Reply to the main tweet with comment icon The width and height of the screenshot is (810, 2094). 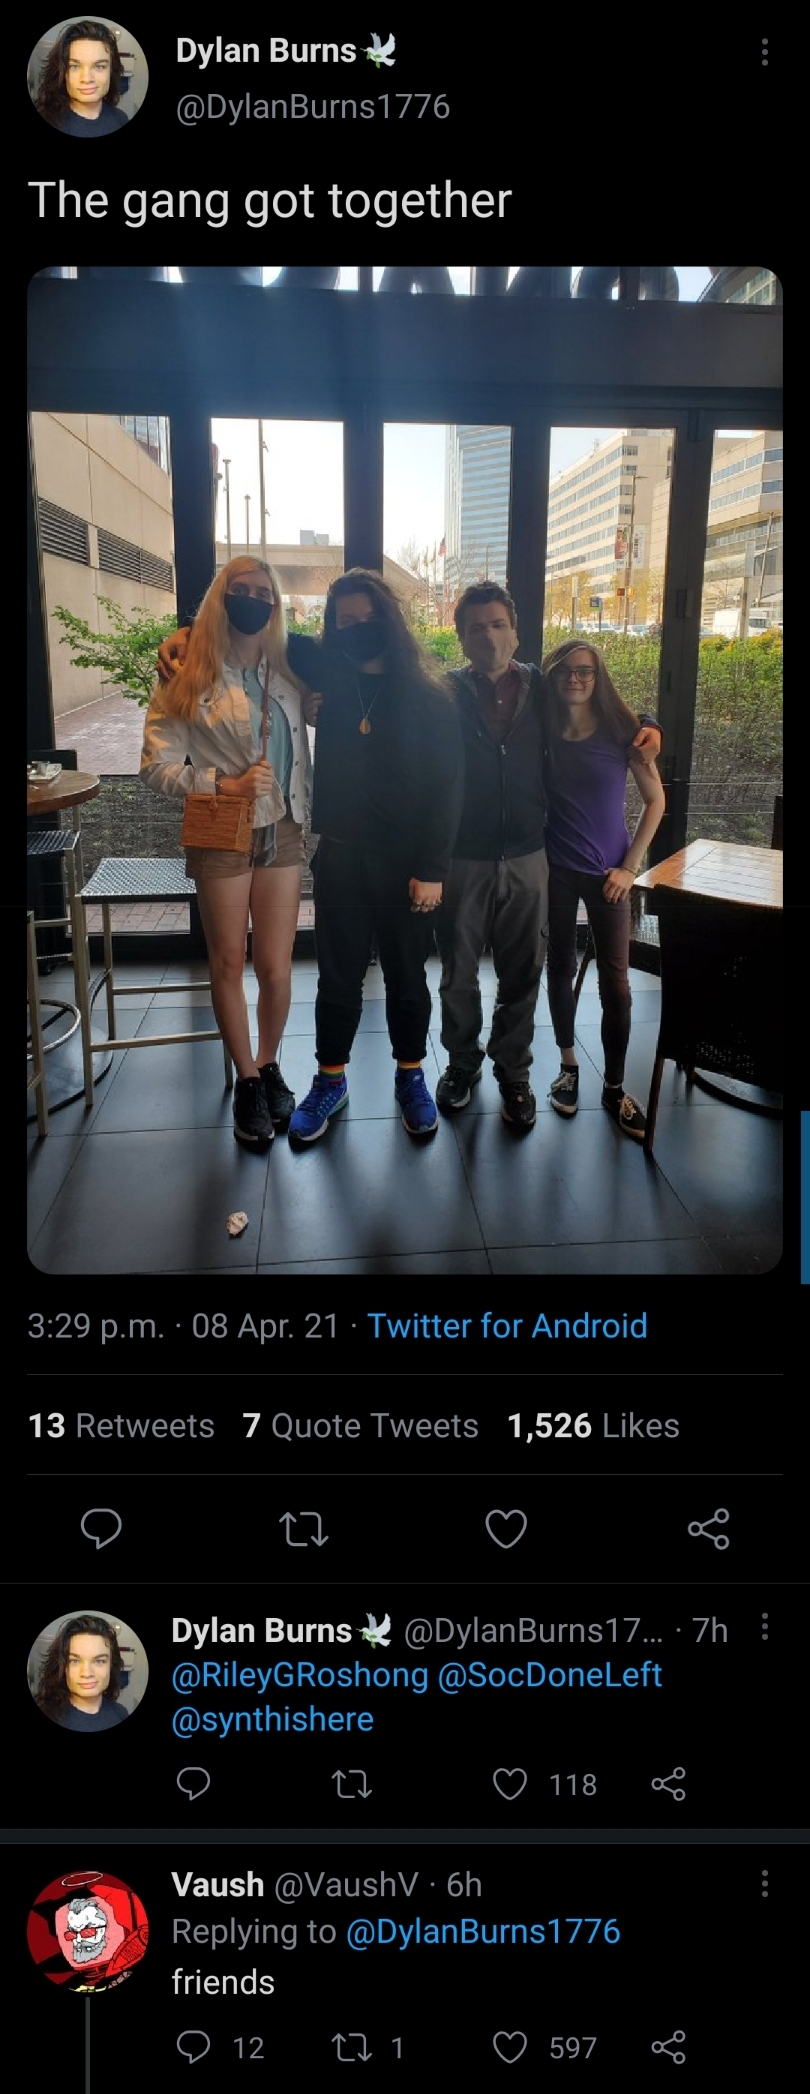point(101,1529)
